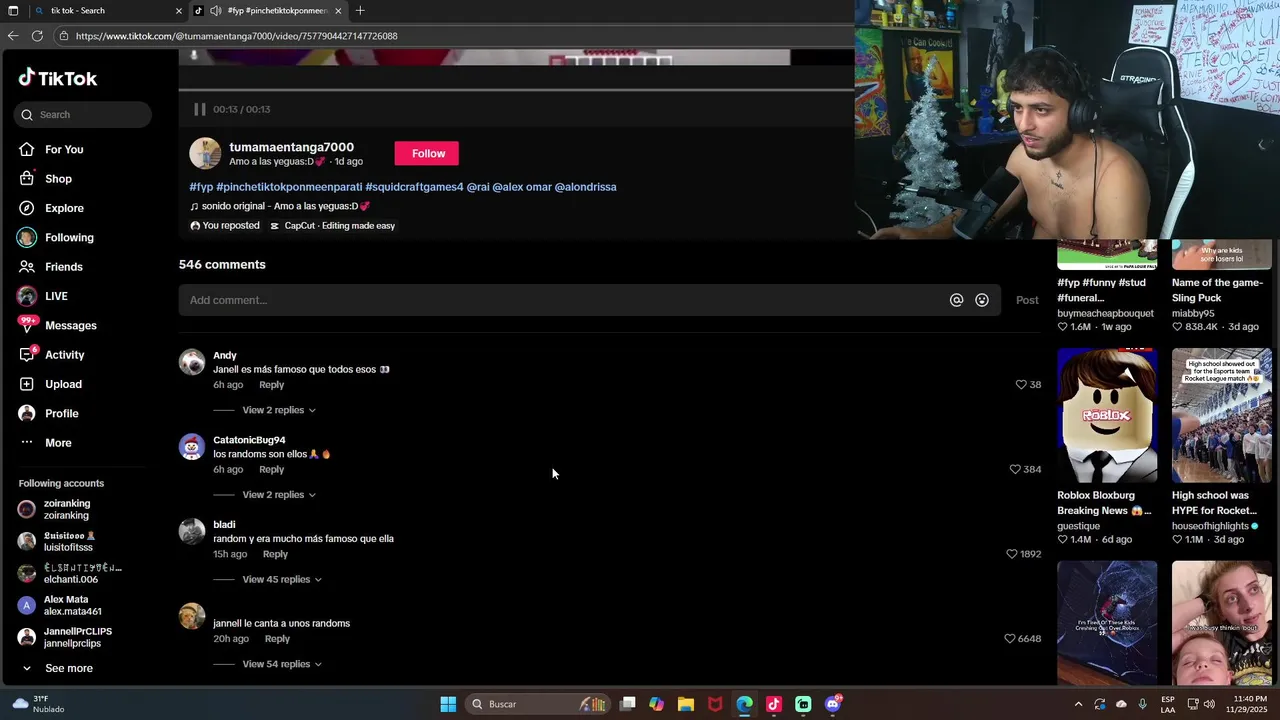This screenshot has width=1280, height=720.
Task: Open elchanti.006 account
Action: pos(70,573)
